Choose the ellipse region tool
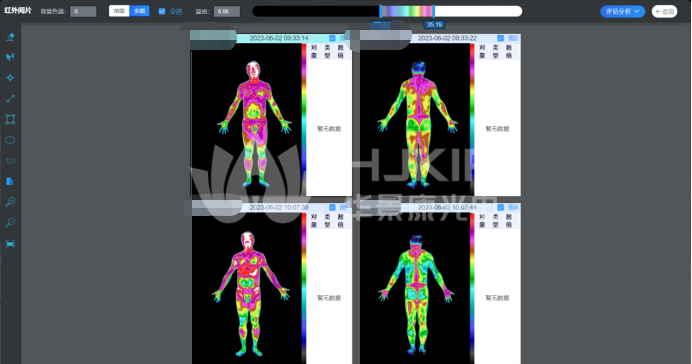This screenshot has height=364, width=692. click(x=10, y=140)
